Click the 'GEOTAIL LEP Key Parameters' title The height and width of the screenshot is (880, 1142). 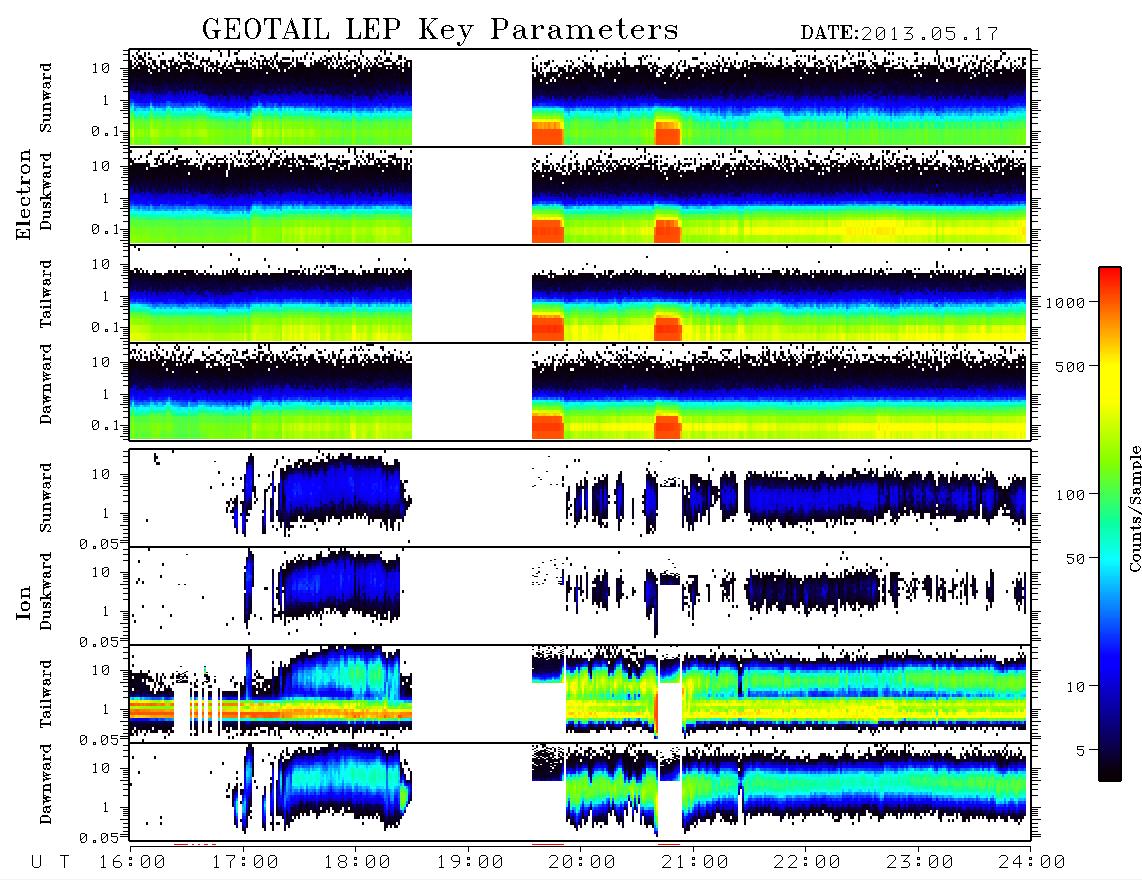[x=440, y=30]
